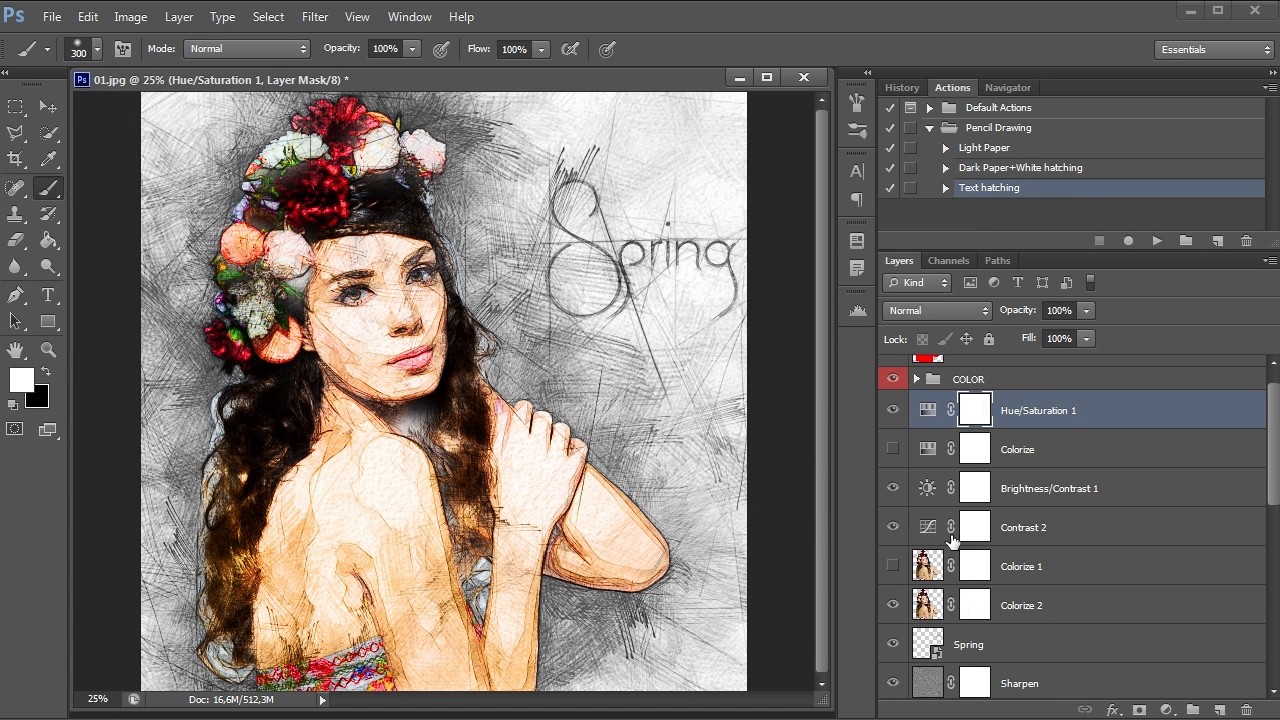Select the Clone Stamp tool

pyautogui.click(x=16, y=213)
